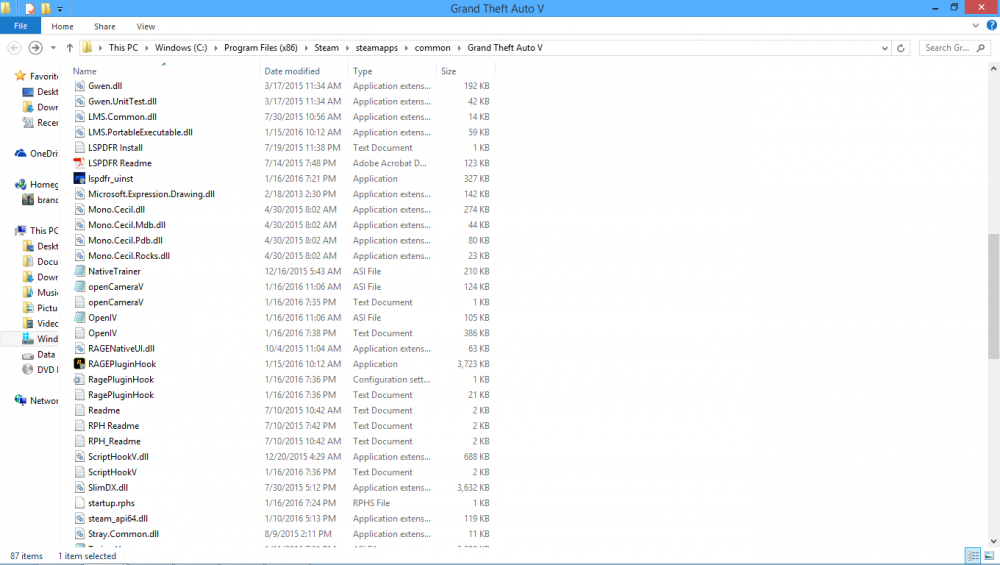Select RagePluginHook configuration settings icon

tap(79, 379)
